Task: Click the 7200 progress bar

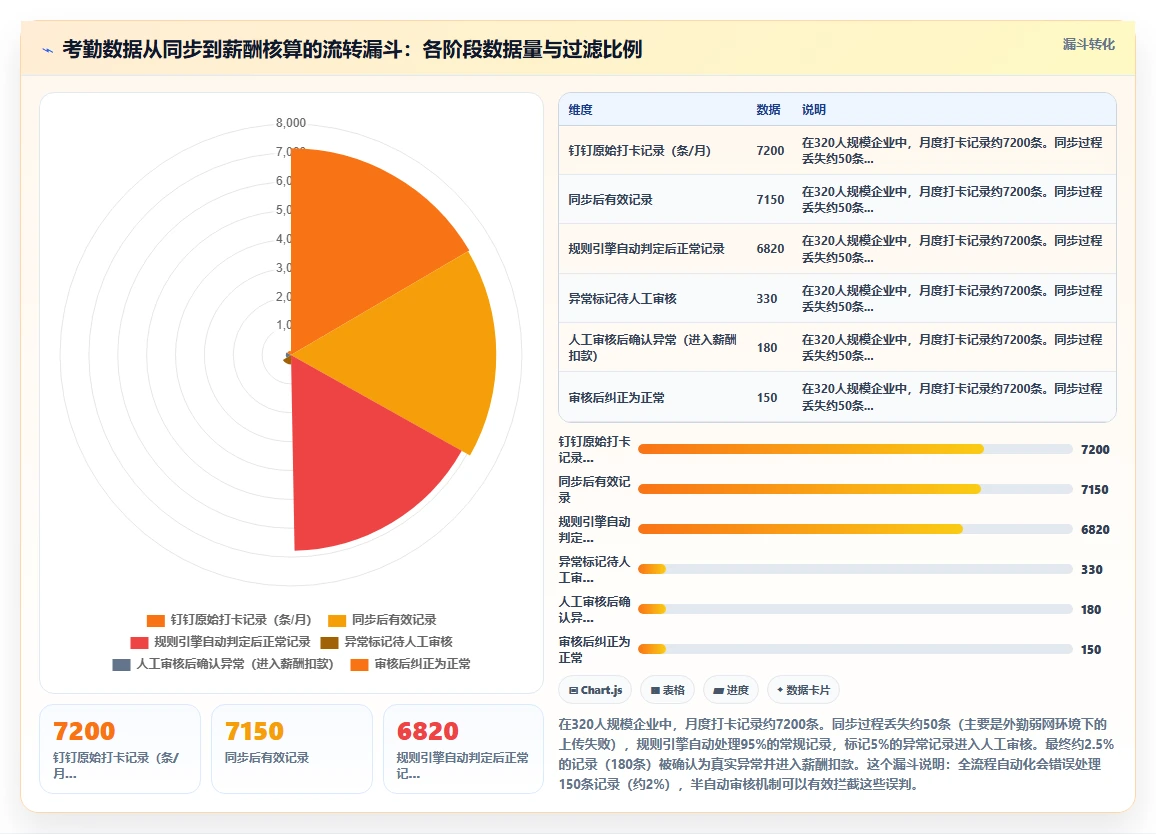Action: 855,449
